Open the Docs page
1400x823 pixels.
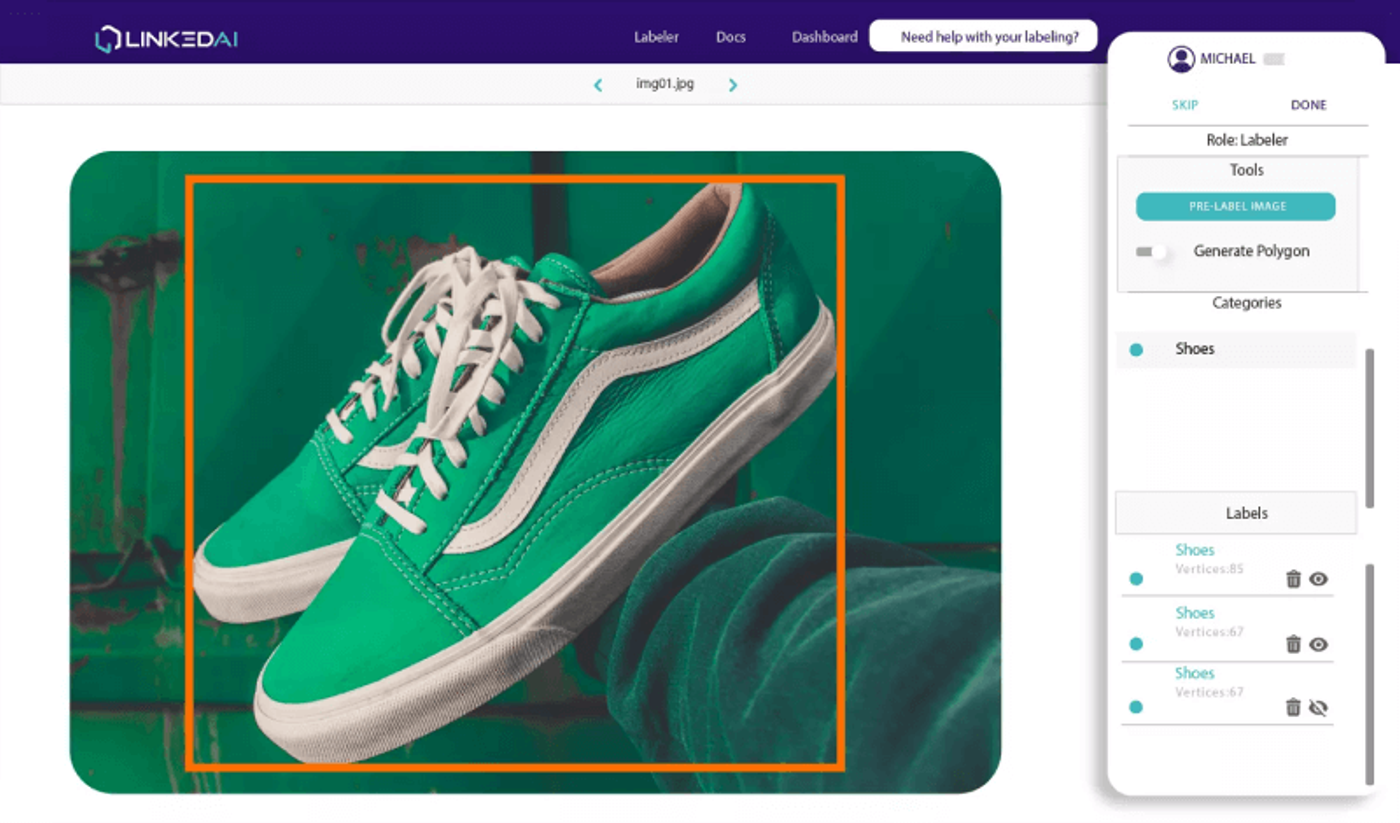coord(731,37)
